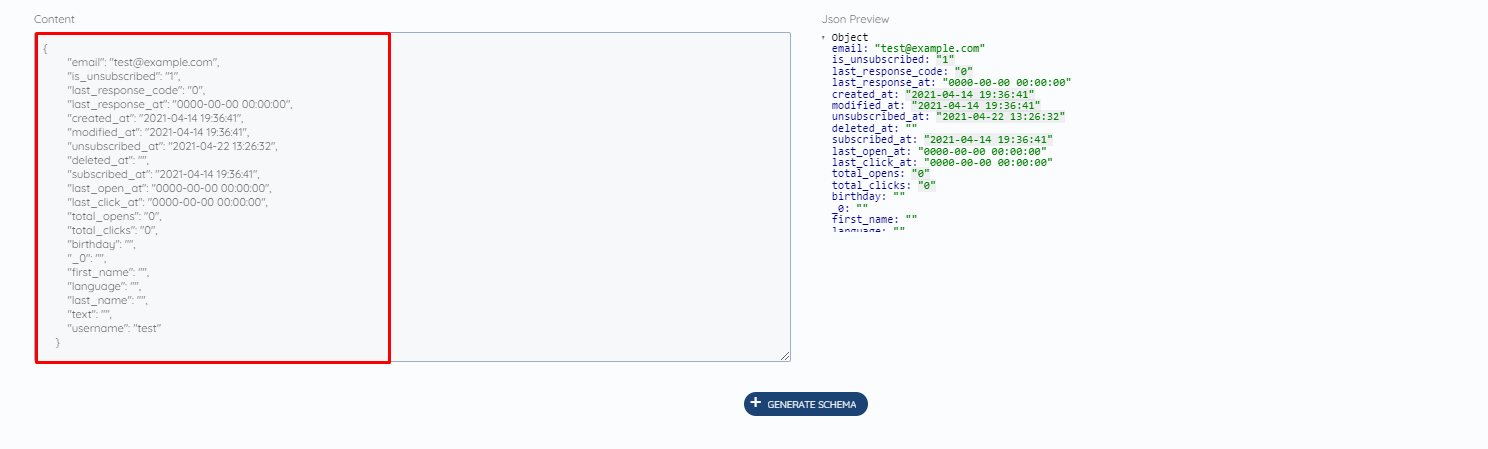Click the "total_opens" line in Content editor

point(114,216)
